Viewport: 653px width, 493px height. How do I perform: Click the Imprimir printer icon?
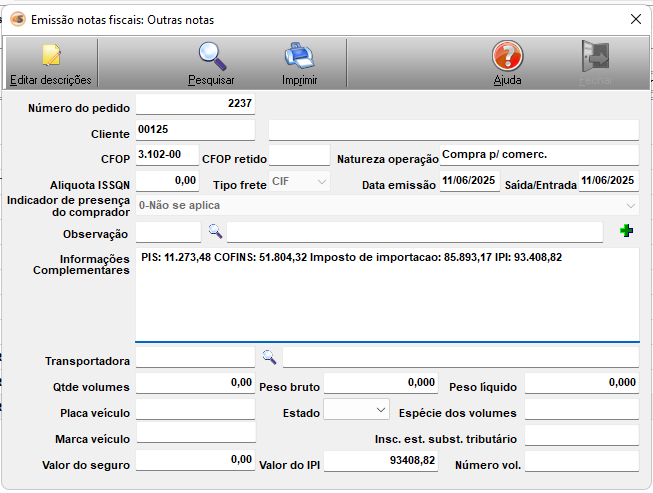coord(299,56)
